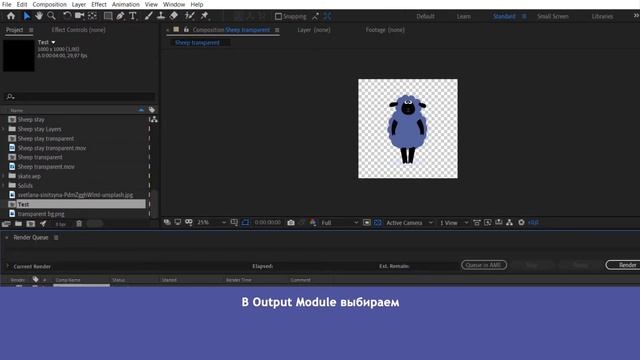Screen dimensions: 640x360
Task: Click the Home icon in the toolbar
Action: click(11, 16)
